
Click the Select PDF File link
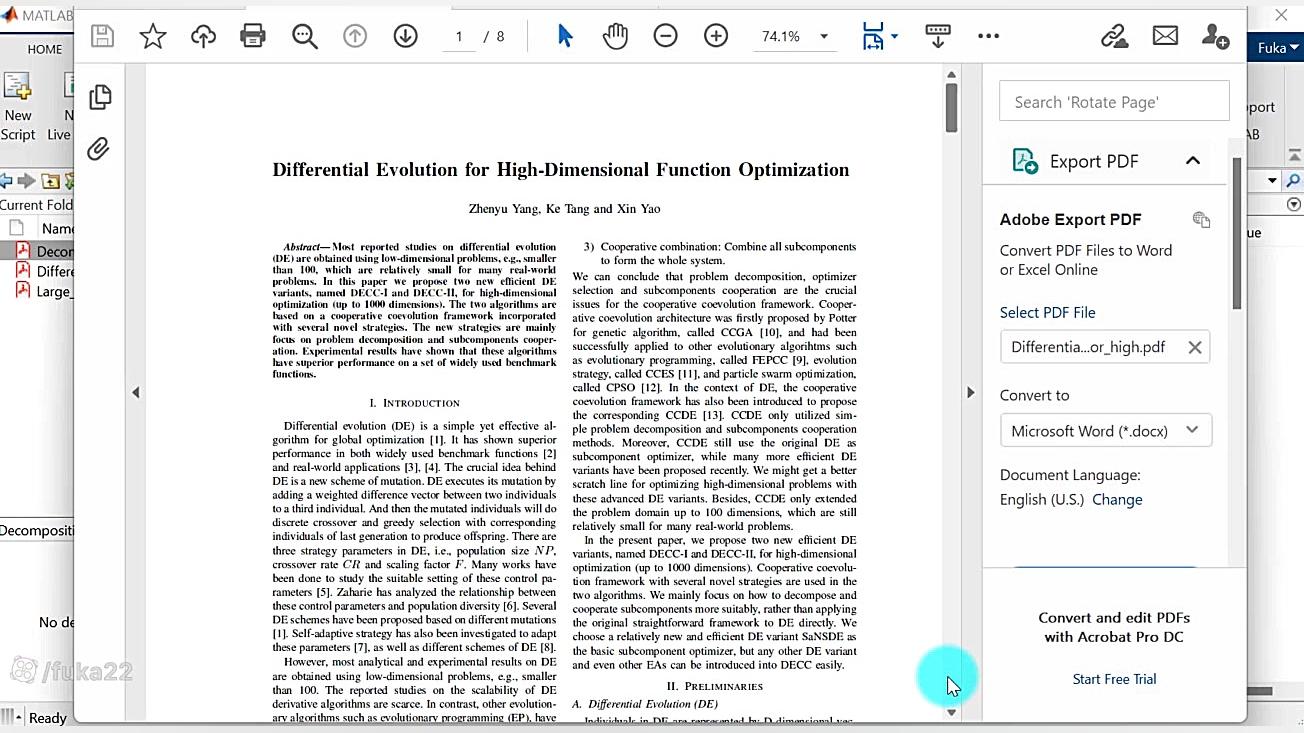pos(1048,312)
